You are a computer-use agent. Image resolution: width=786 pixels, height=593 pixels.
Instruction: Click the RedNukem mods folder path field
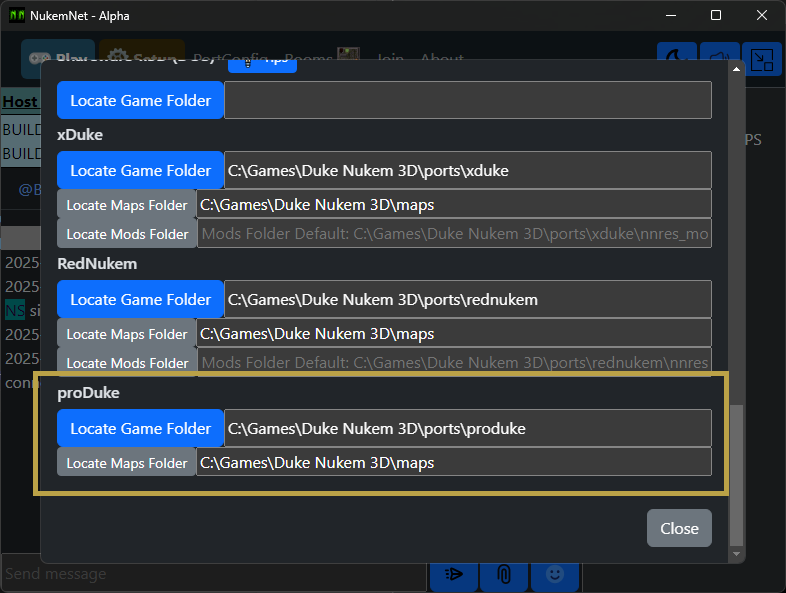click(x=454, y=363)
